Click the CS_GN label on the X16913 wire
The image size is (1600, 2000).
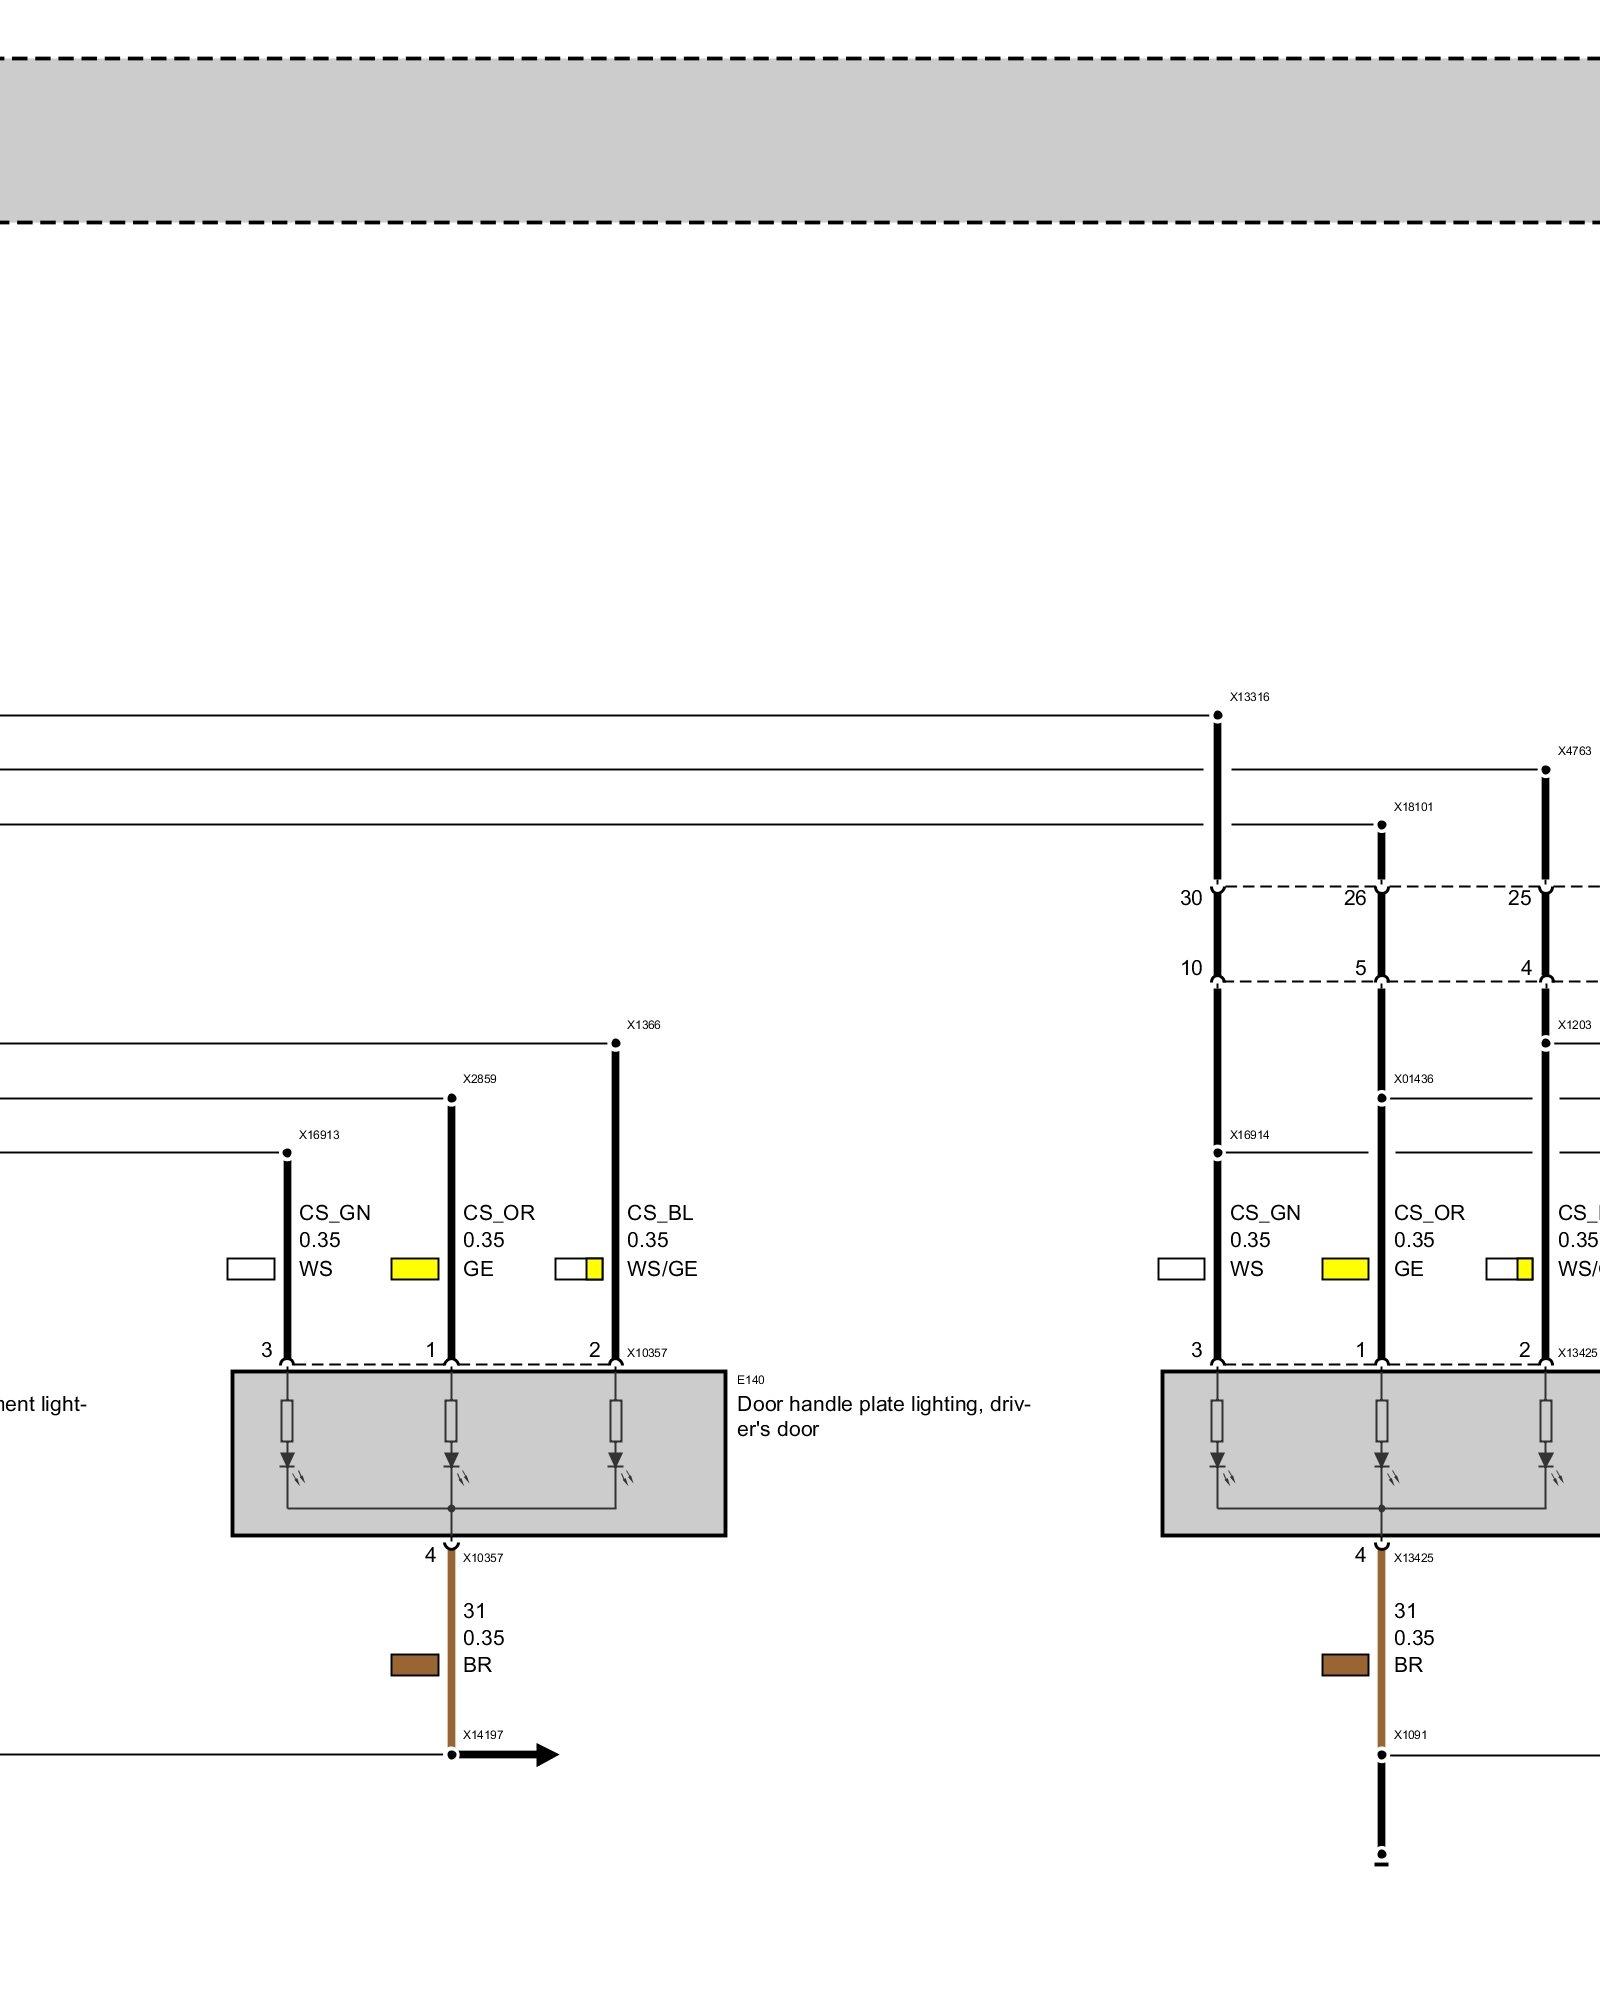click(x=334, y=1213)
